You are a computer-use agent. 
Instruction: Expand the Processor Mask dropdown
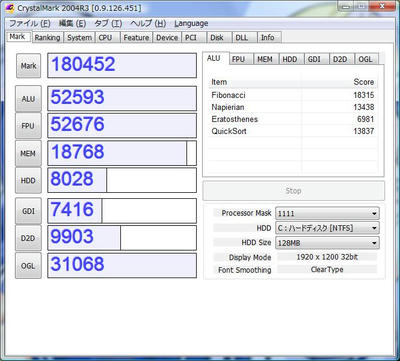point(327,213)
